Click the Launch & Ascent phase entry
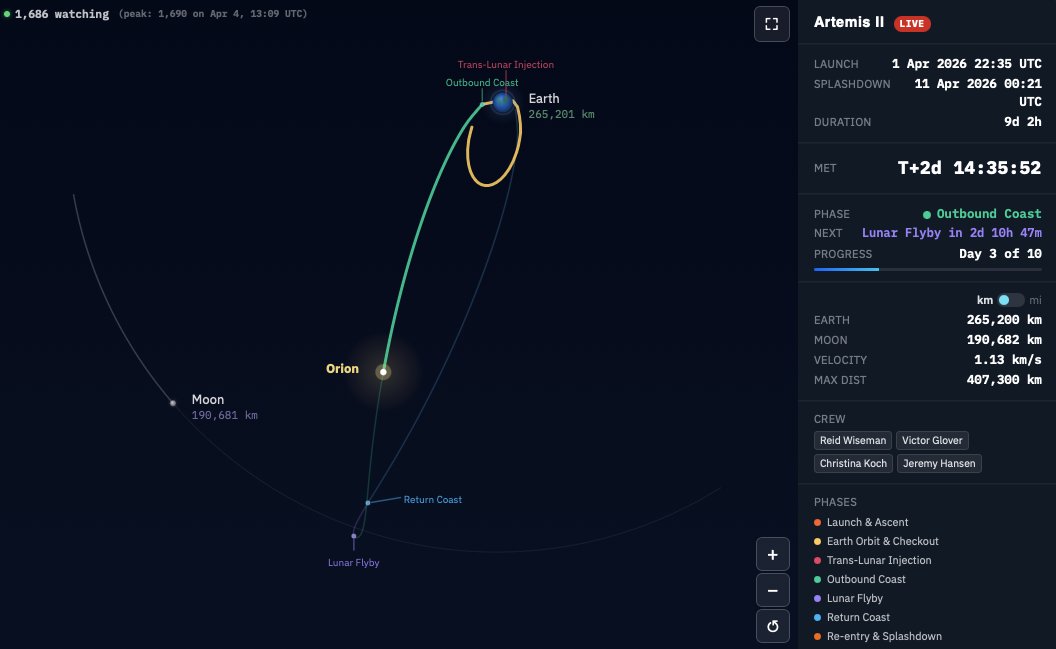This screenshot has height=649, width=1056. 861,522
